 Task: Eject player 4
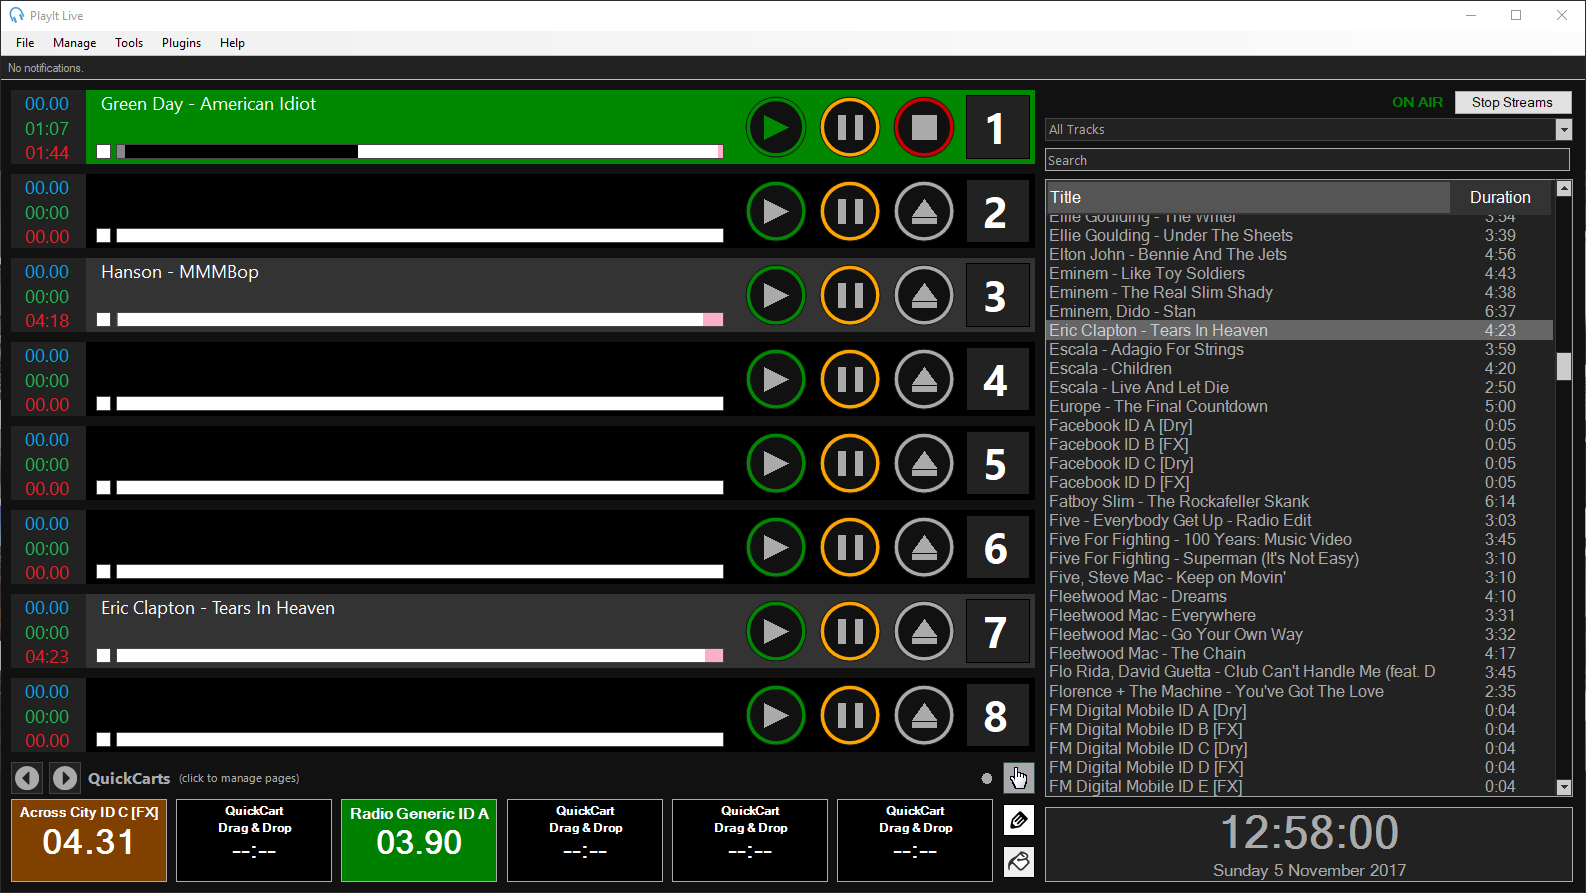point(924,380)
